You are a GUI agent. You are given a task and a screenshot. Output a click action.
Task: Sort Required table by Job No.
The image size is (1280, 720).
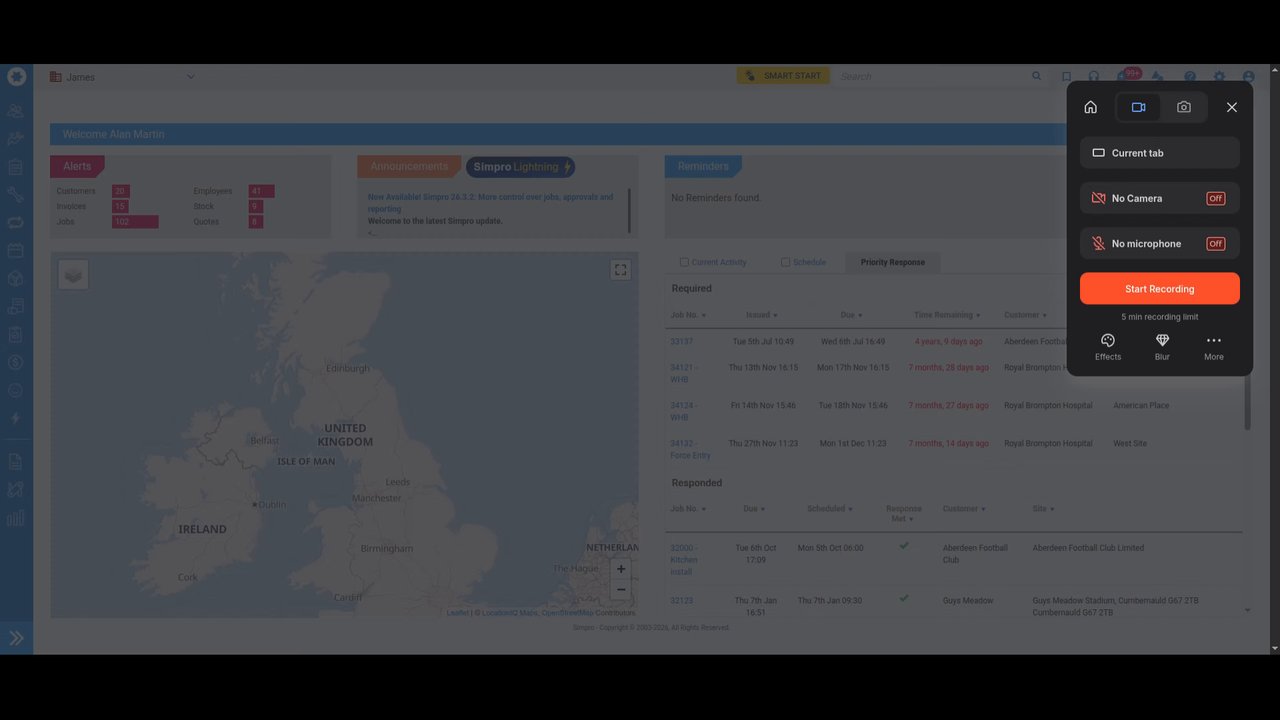[x=688, y=315]
